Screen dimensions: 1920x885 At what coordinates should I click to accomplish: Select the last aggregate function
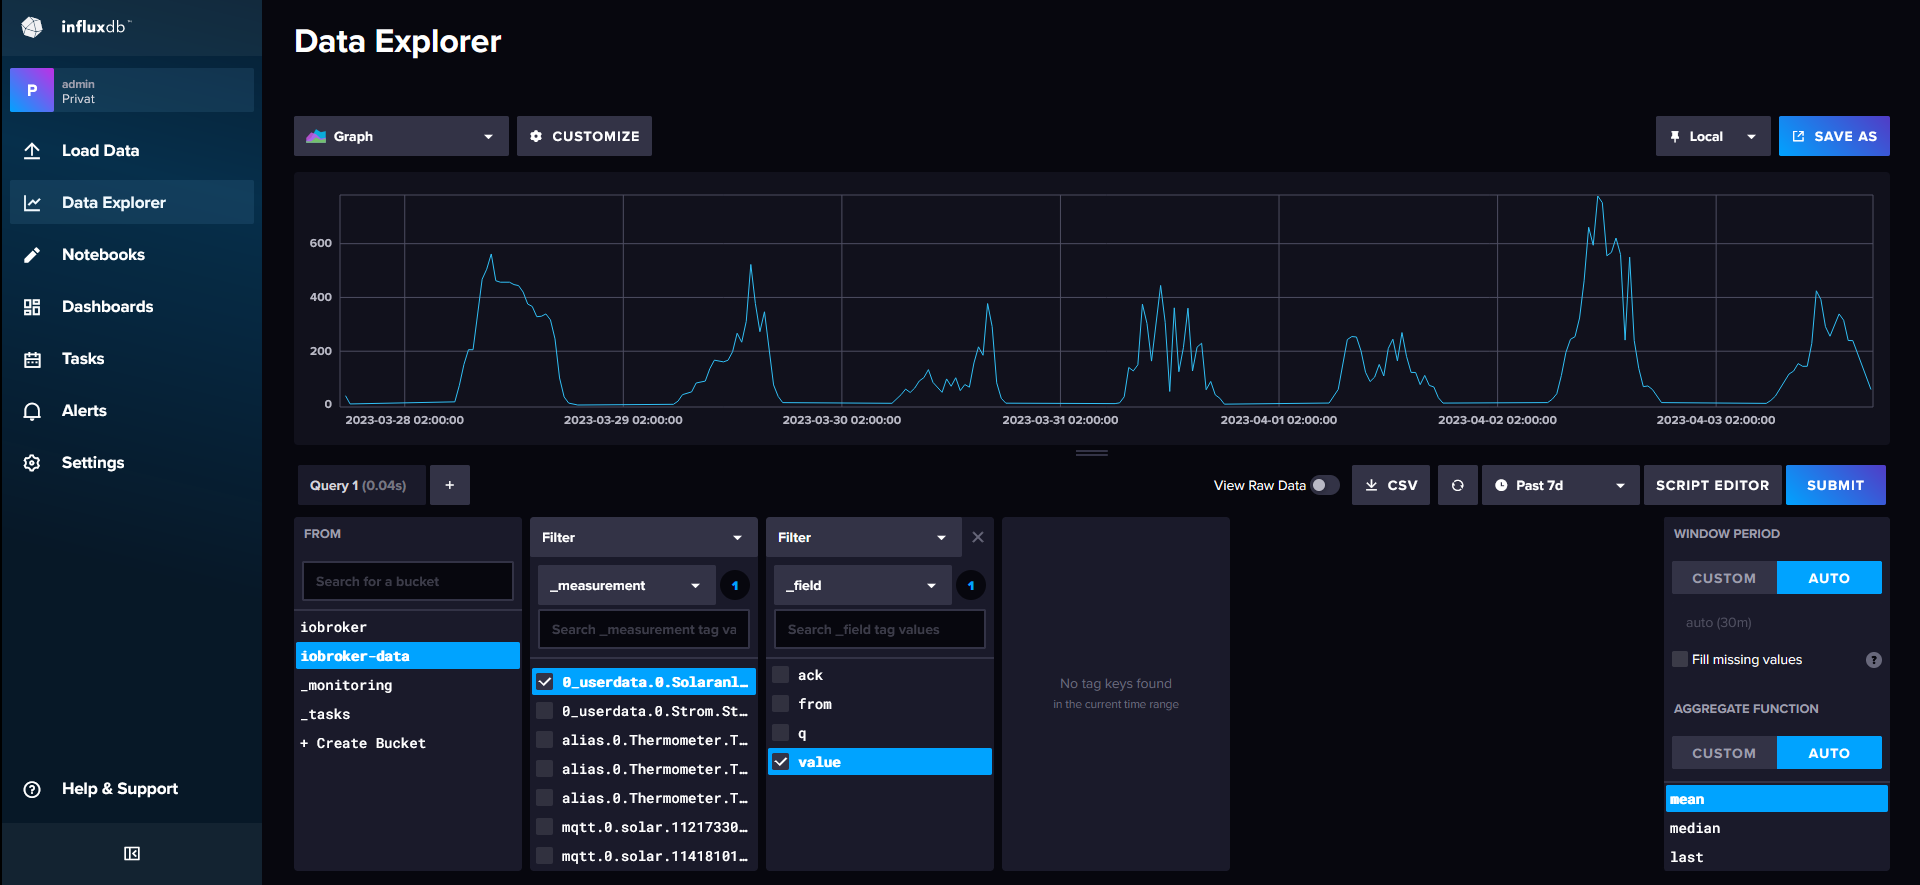point(1777,857)
